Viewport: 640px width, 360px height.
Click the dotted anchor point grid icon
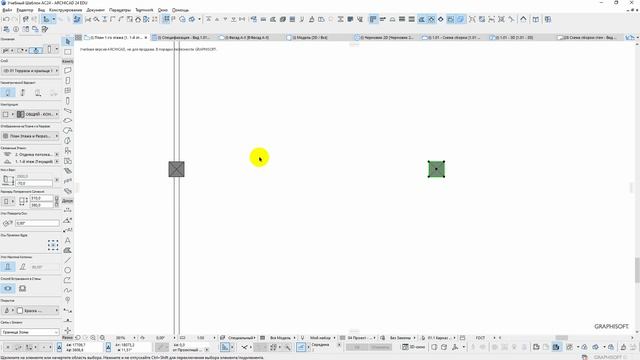click(x=53, y=245)
